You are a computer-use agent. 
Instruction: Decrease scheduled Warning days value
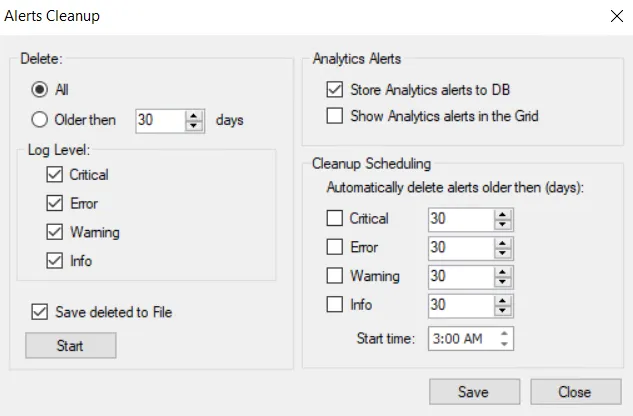[503, 282]
